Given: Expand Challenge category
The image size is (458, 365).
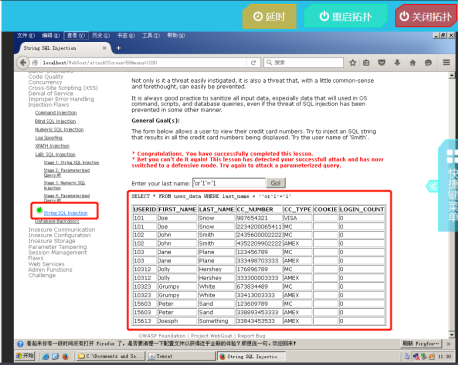Looking at the screenshot, I should coord(42,275).
